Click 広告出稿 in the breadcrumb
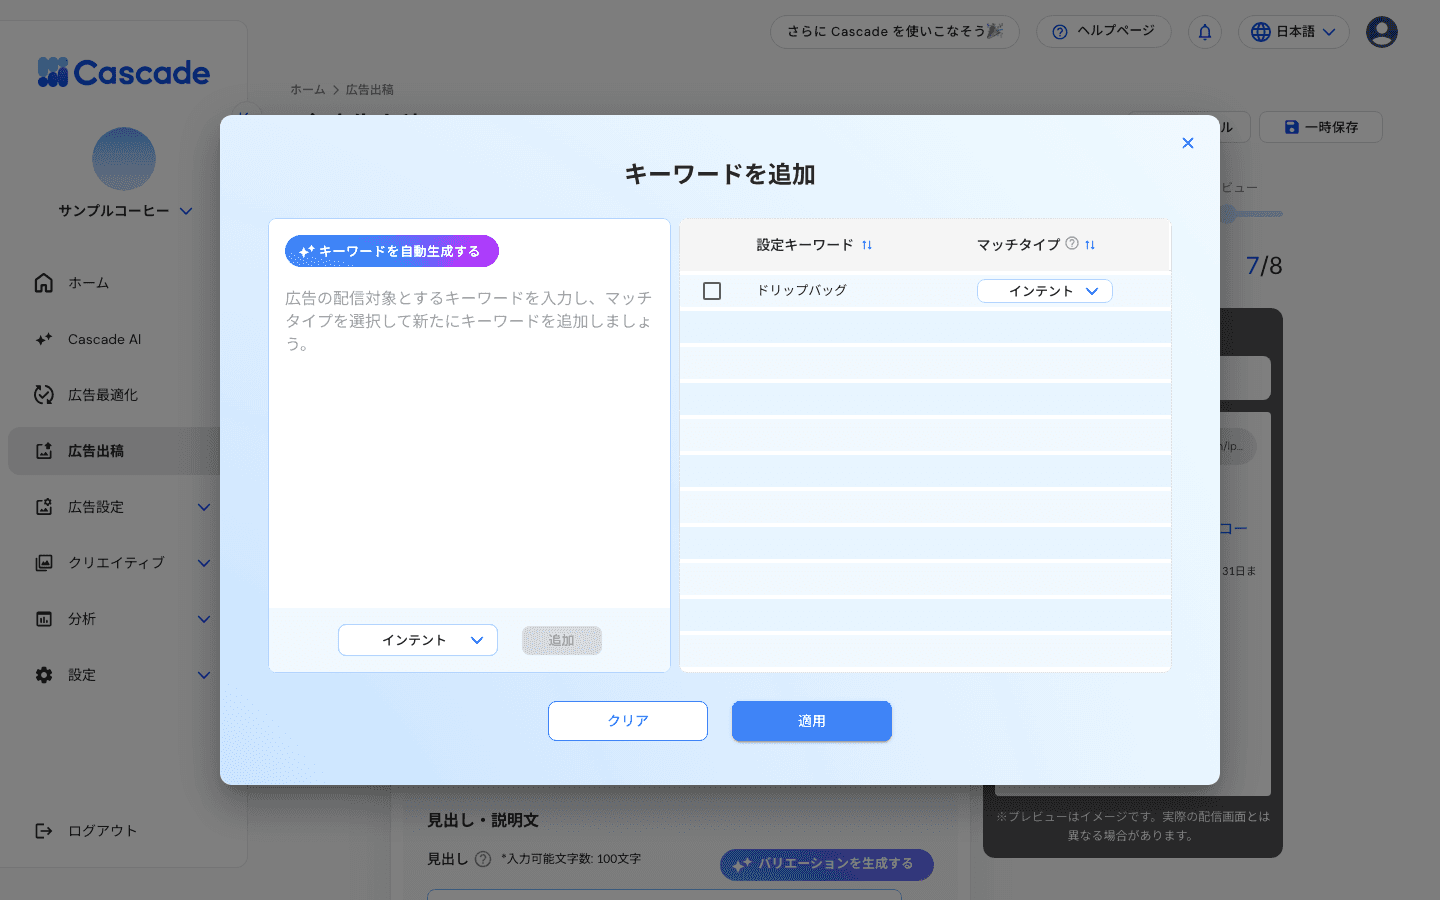The height and width of the screenshot is (900, 1440). [x=370, y=89]
